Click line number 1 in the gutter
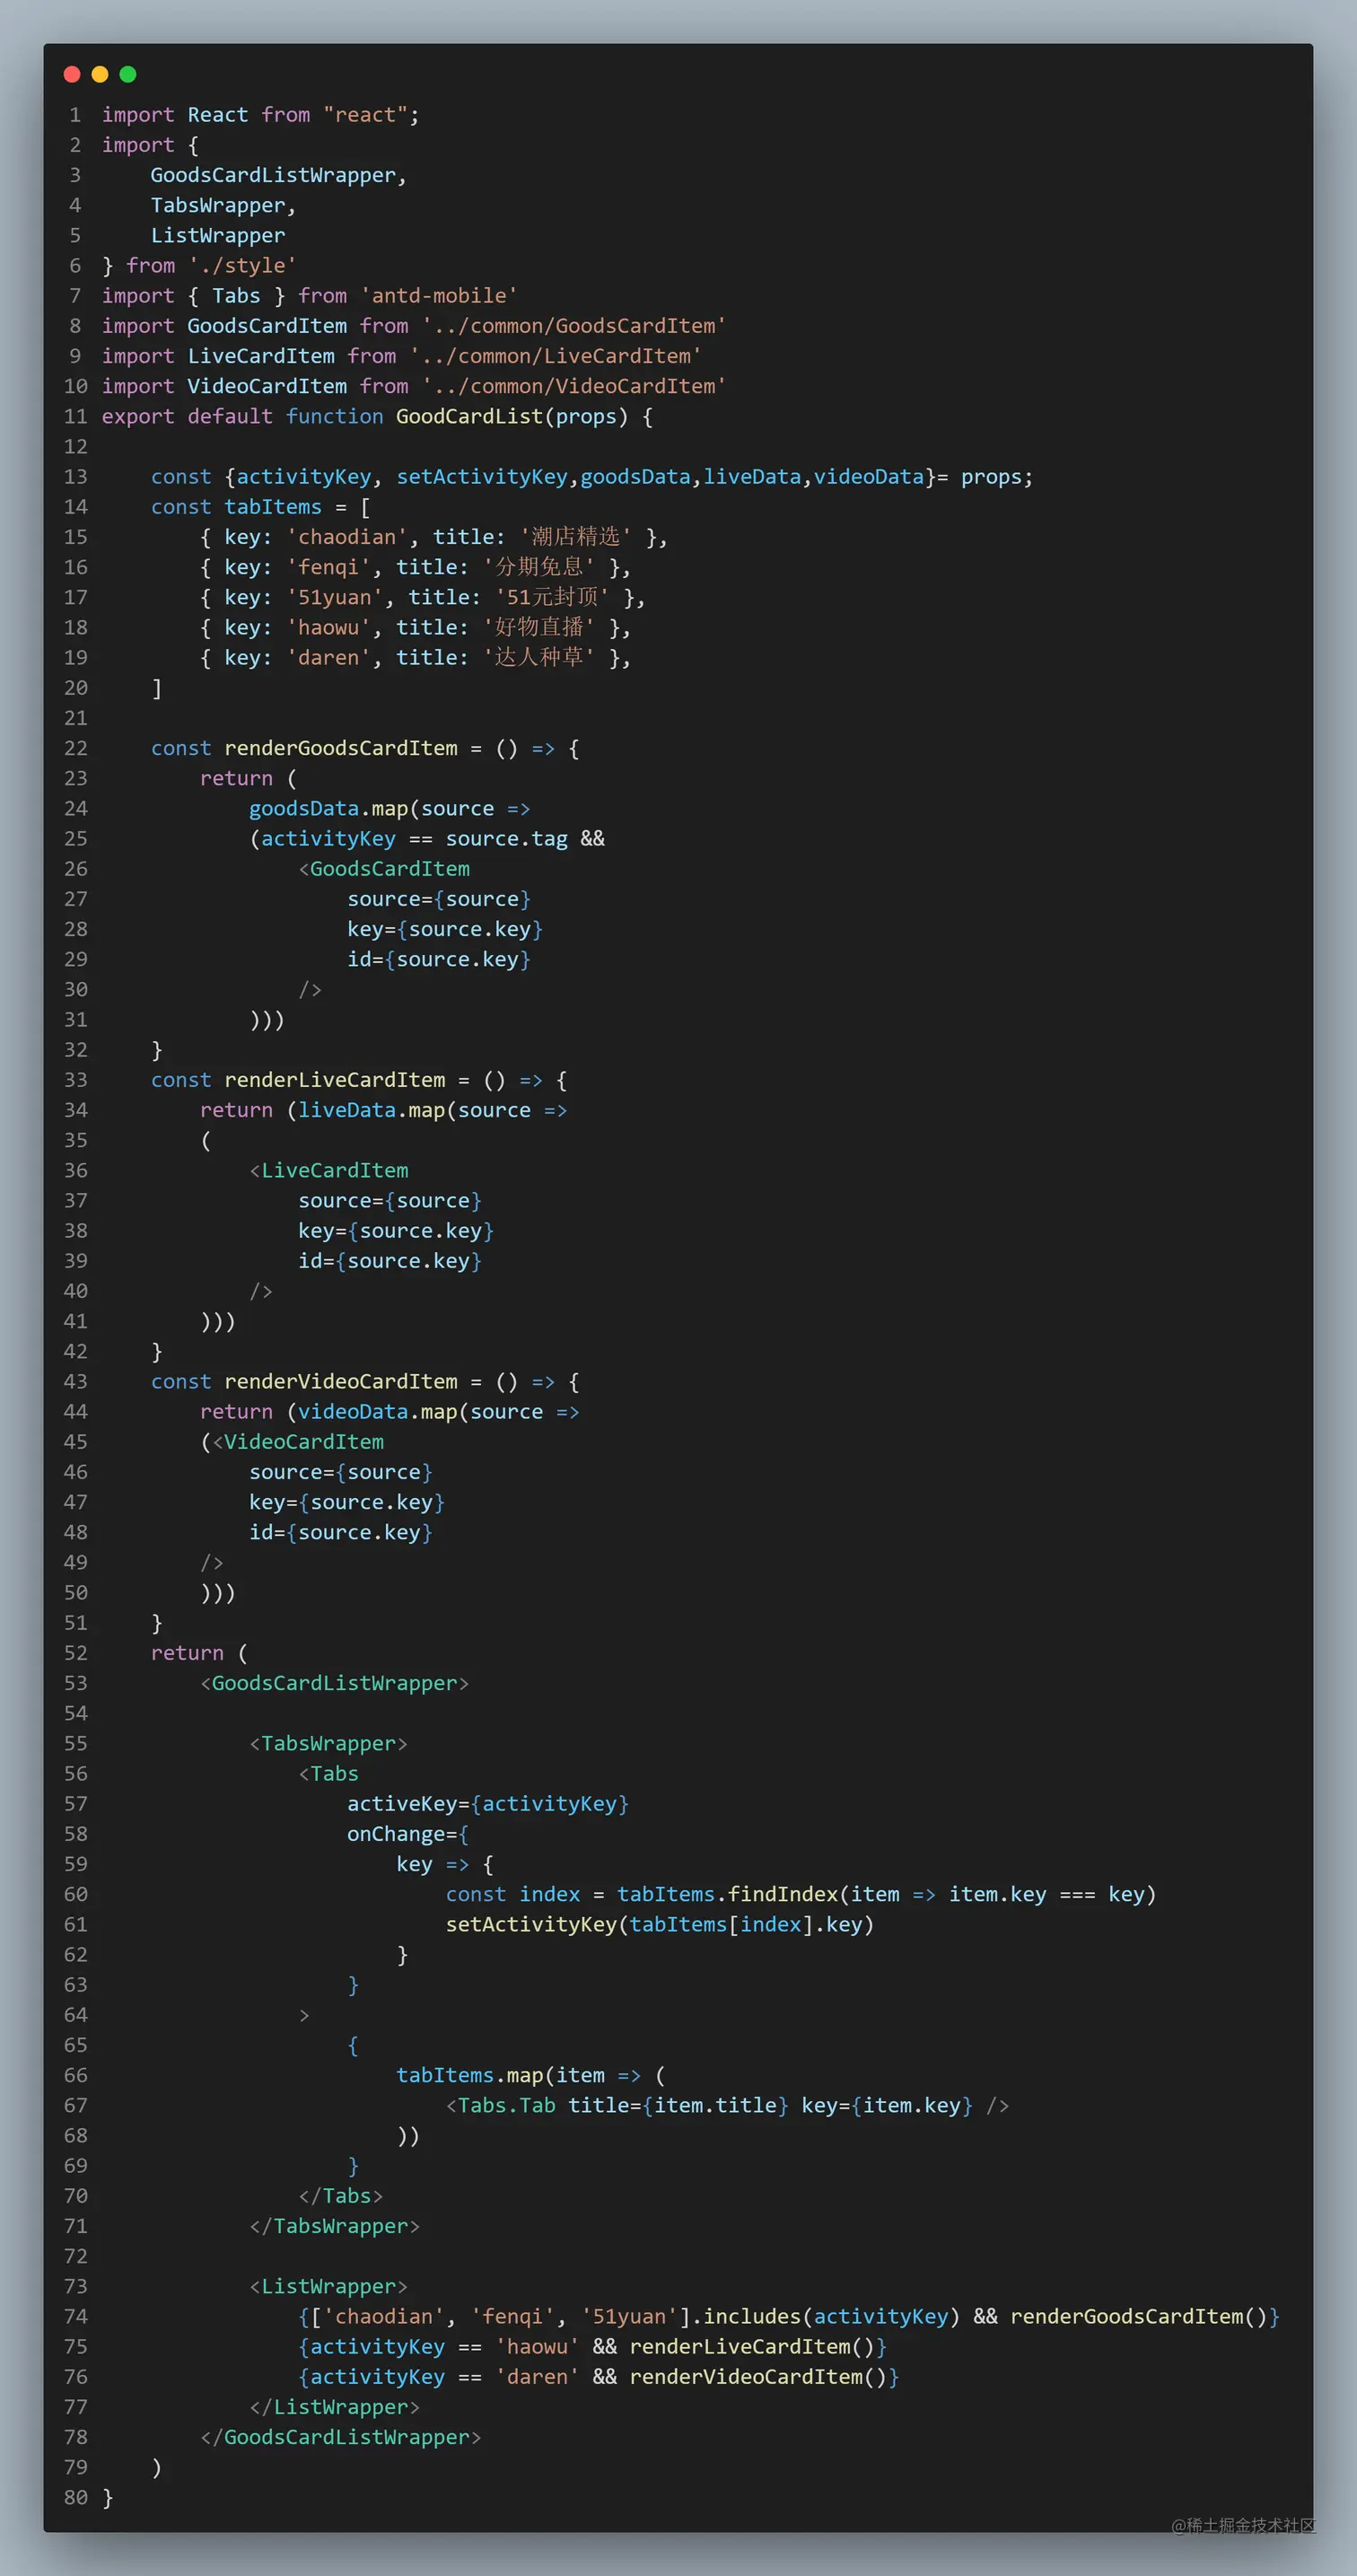This screenshot has width=1357, height=2576. tap(76, 115)
